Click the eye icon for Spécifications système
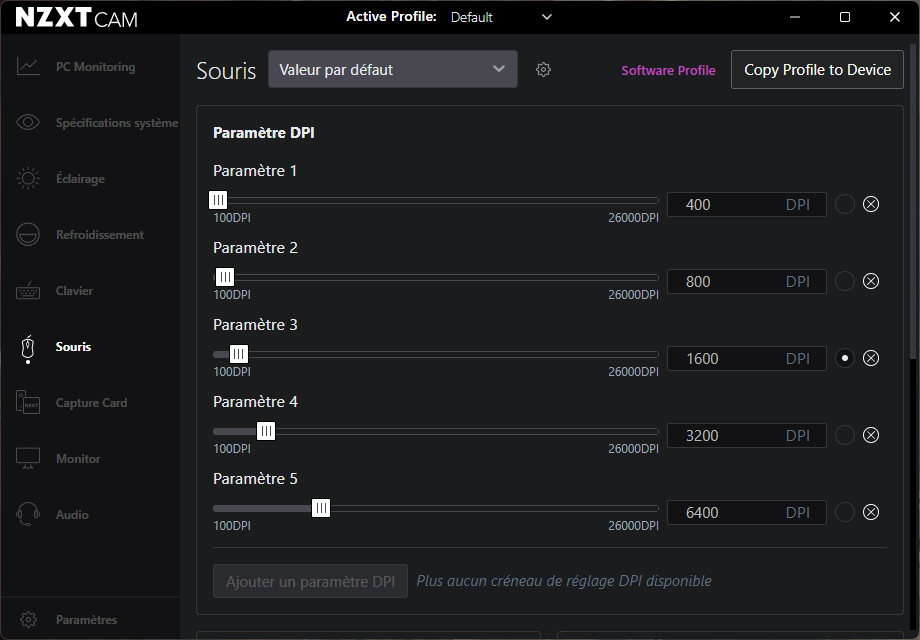 click(28, 123)
